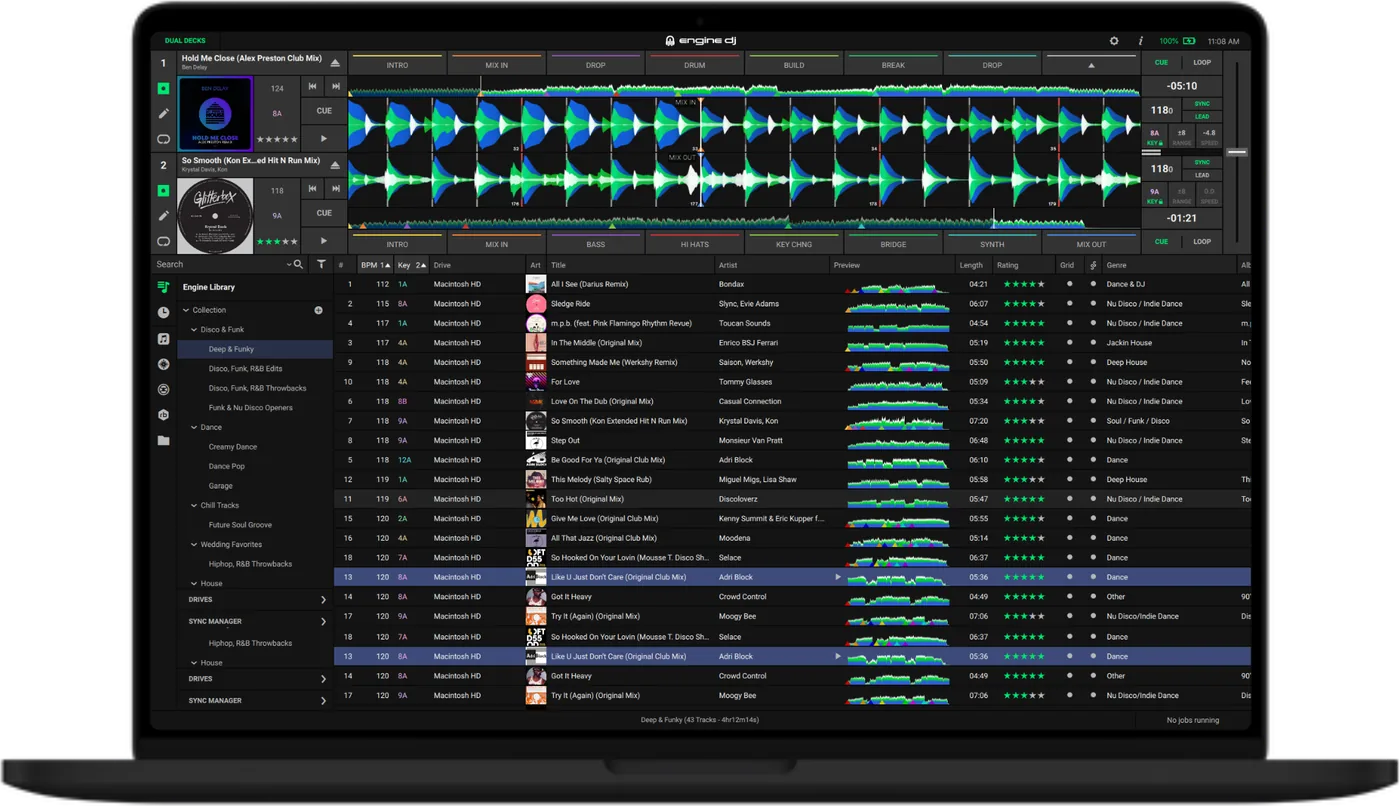Trigger the DRUM hot cue pad
The image size is (1400, 806).
[x=695, y=64]
